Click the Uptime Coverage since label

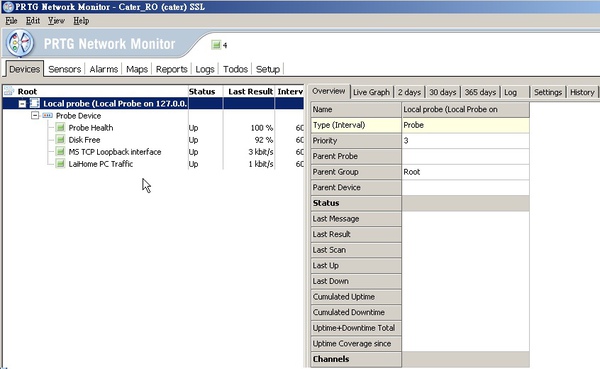coord(352,344)
